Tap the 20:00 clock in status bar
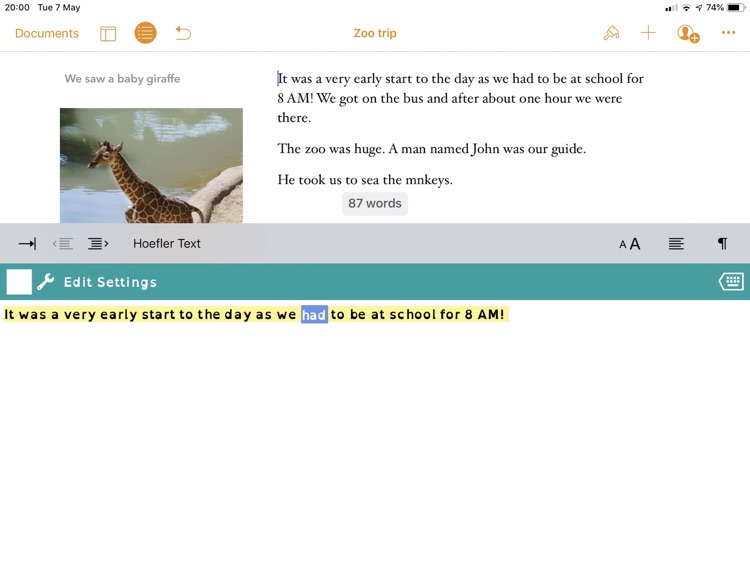The image size is (750, 562). click(x=17, y=8)
